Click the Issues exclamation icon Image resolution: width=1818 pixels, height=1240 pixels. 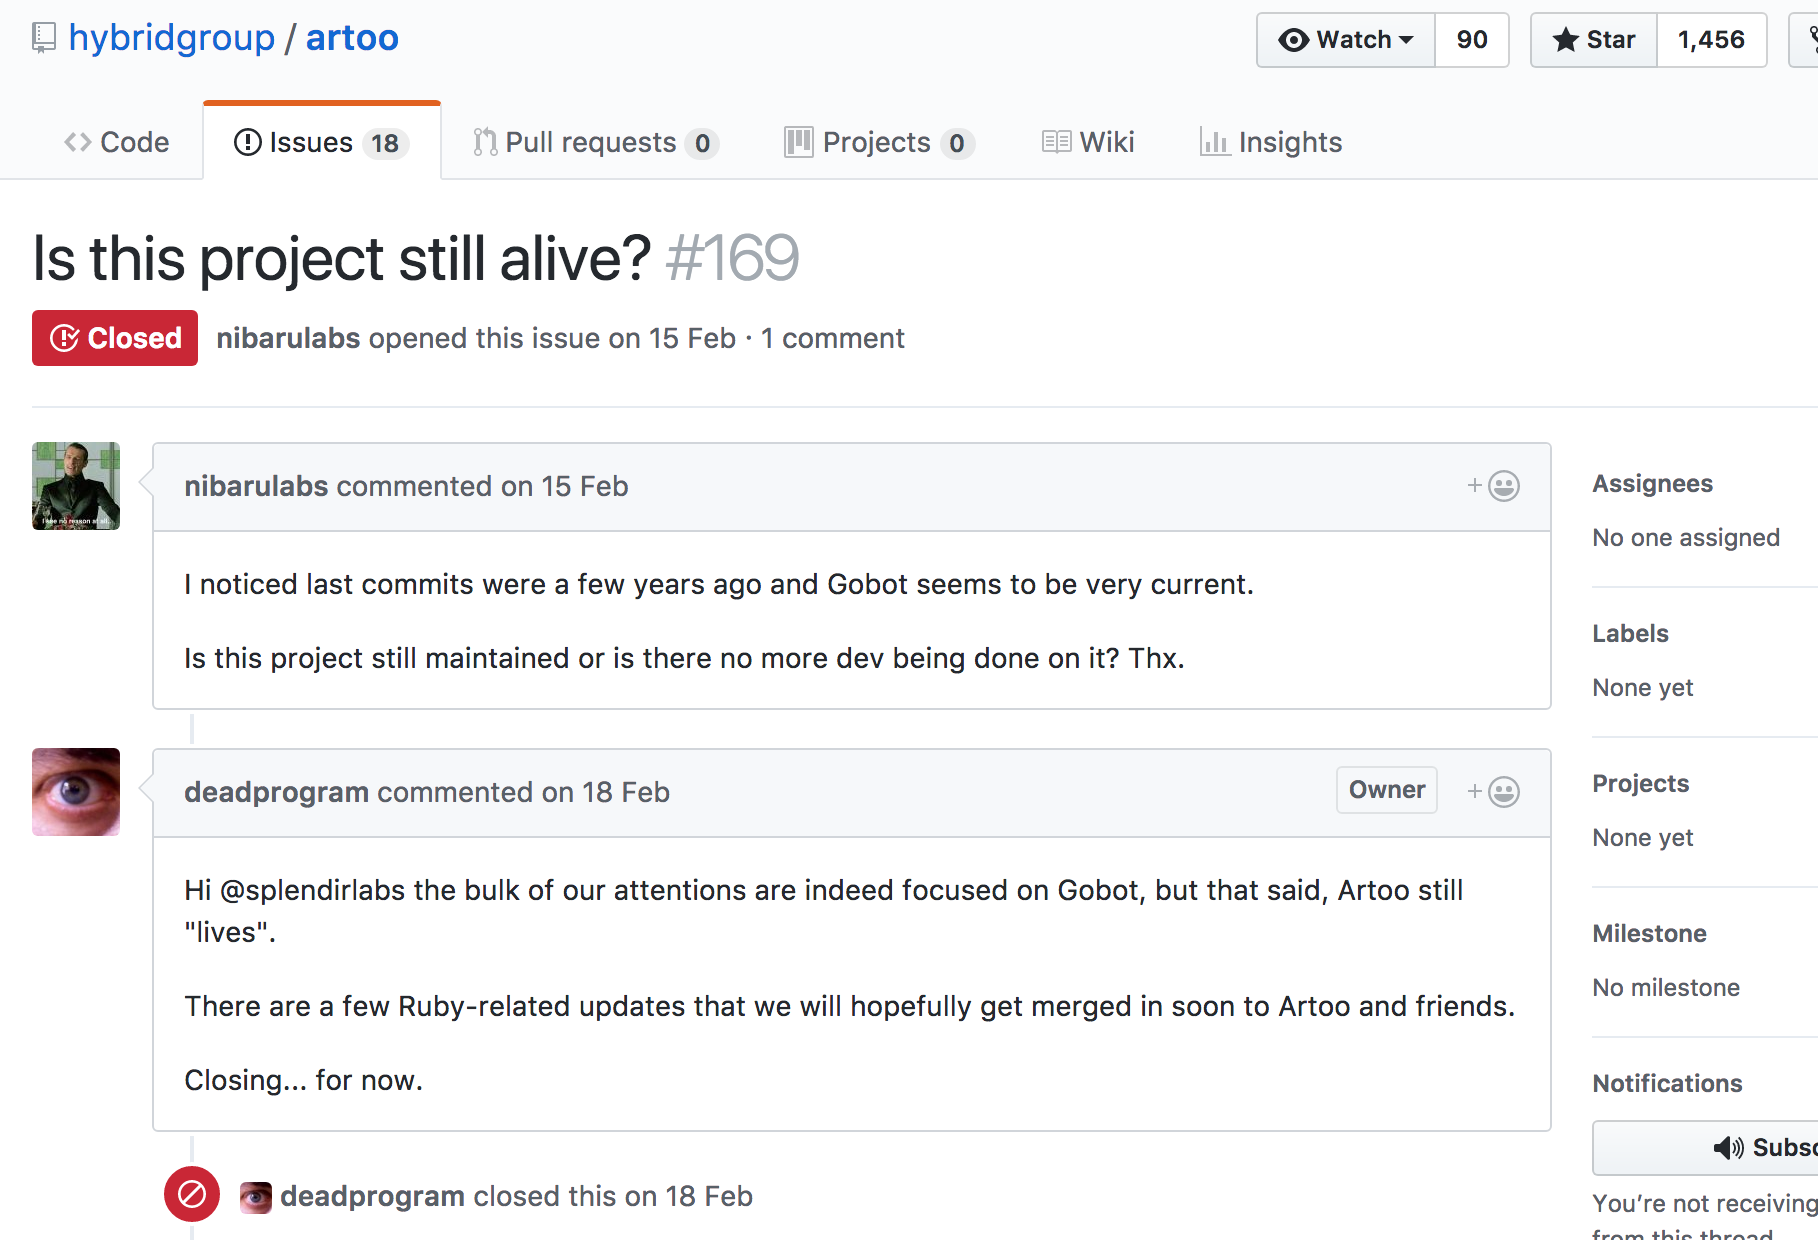[x=247, y=142]
